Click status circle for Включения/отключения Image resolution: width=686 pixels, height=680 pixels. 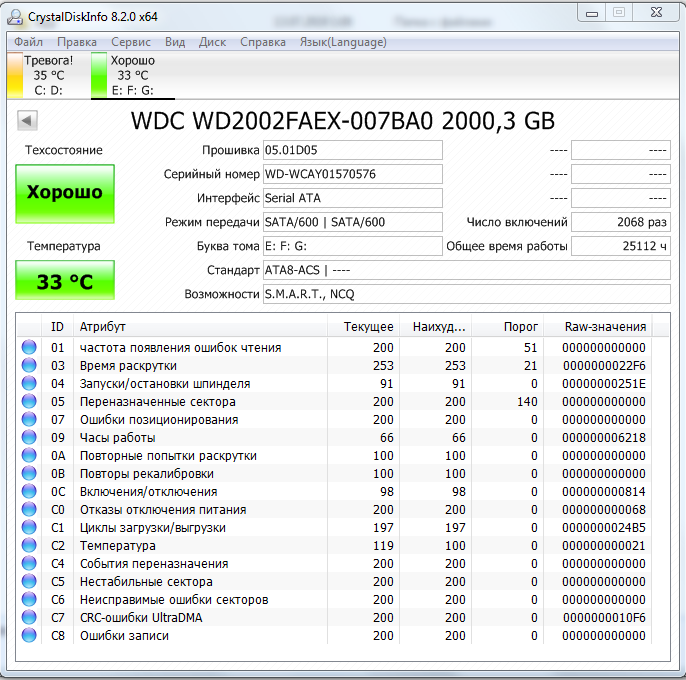[29, 491]
